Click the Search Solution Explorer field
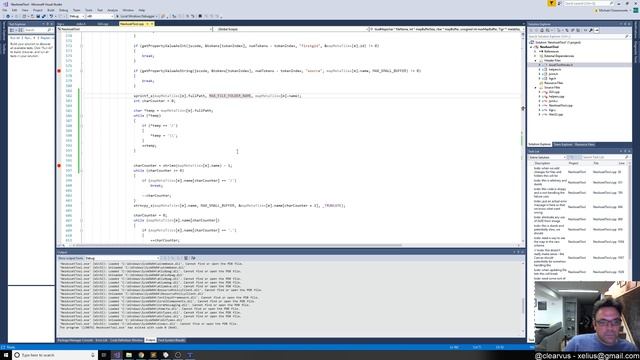640x360 pixels. pyautogui.click(x=579, y=36)
